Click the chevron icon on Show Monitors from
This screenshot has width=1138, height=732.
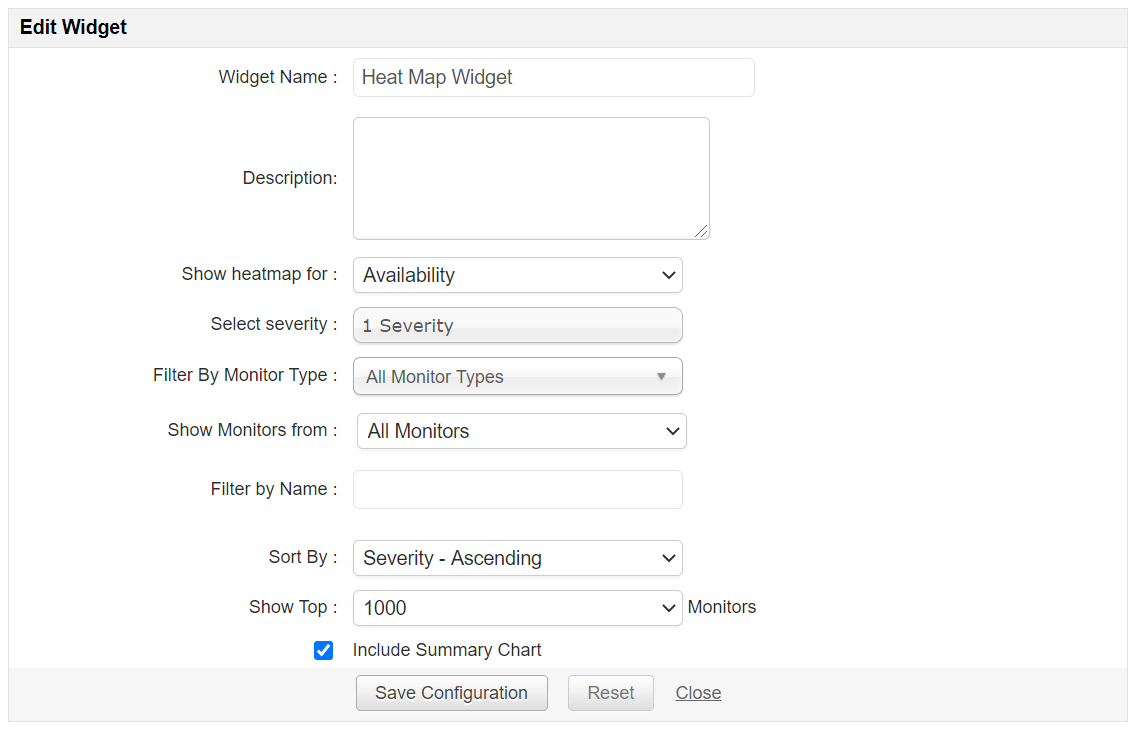coord(671,430)
